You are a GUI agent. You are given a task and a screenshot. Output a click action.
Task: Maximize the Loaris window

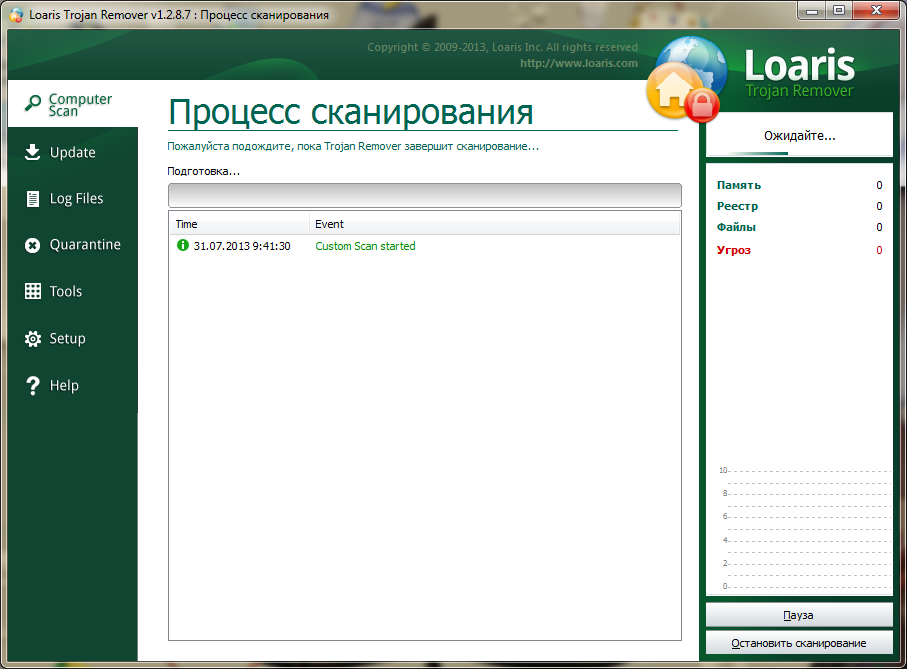coord(839,11)
